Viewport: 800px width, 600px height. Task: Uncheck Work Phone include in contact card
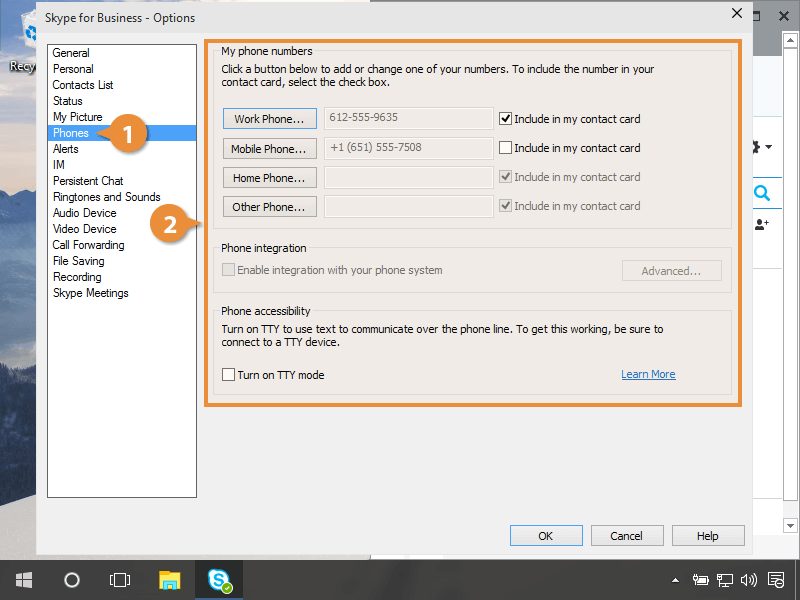pyautogui.click(x=506, y=119)
